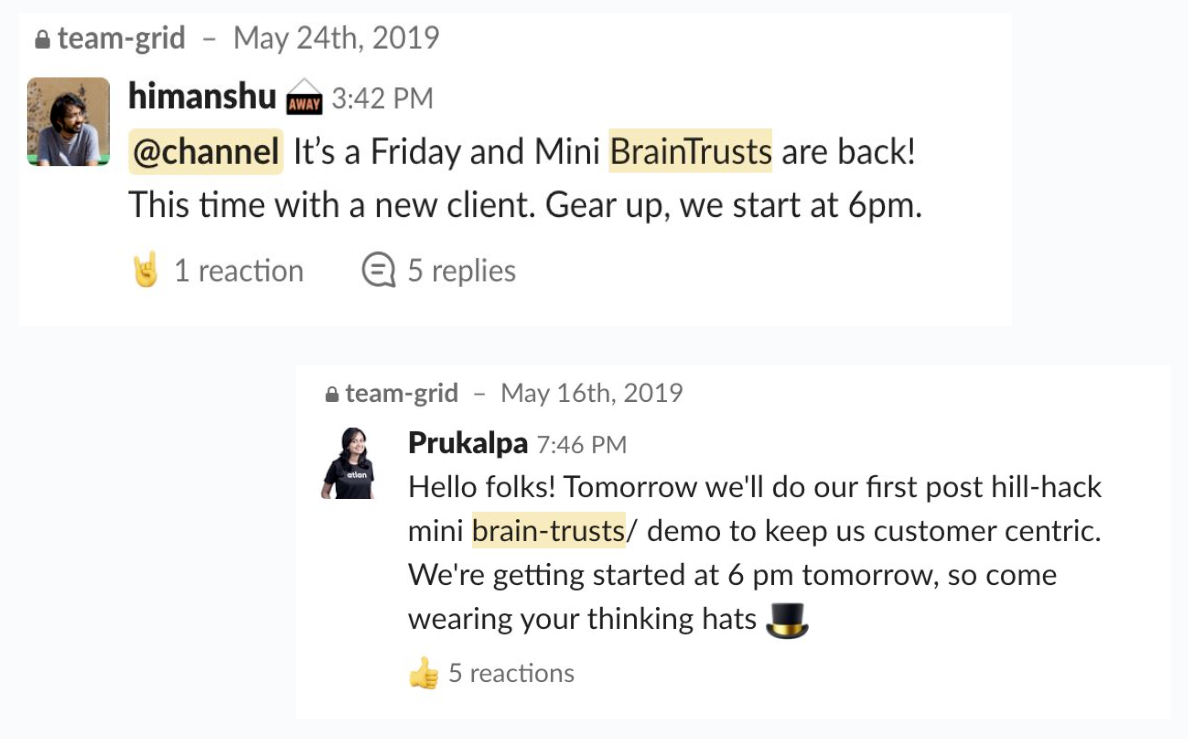Open the replies speech bubble icon
The image size is (1188, 739).
pyautogui.click(x=378, y=270)
